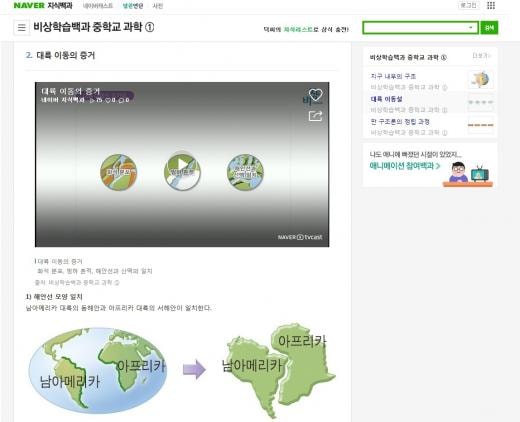Select the fossil distribution circle thumbnail
Viewport: 520px width, 422px height.
point(119,172)
